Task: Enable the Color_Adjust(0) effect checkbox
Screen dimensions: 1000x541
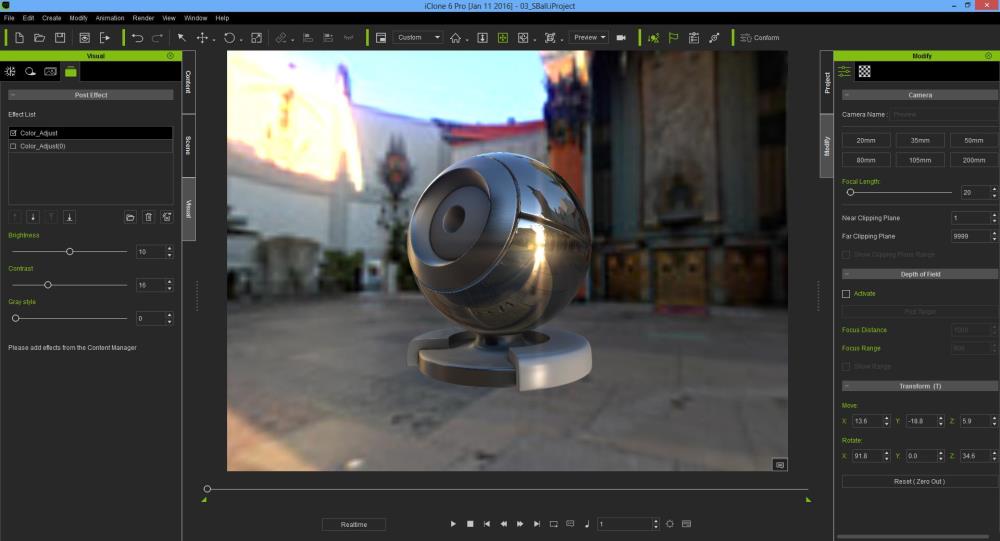Action: pyautogui.click(x=13, y=146)
